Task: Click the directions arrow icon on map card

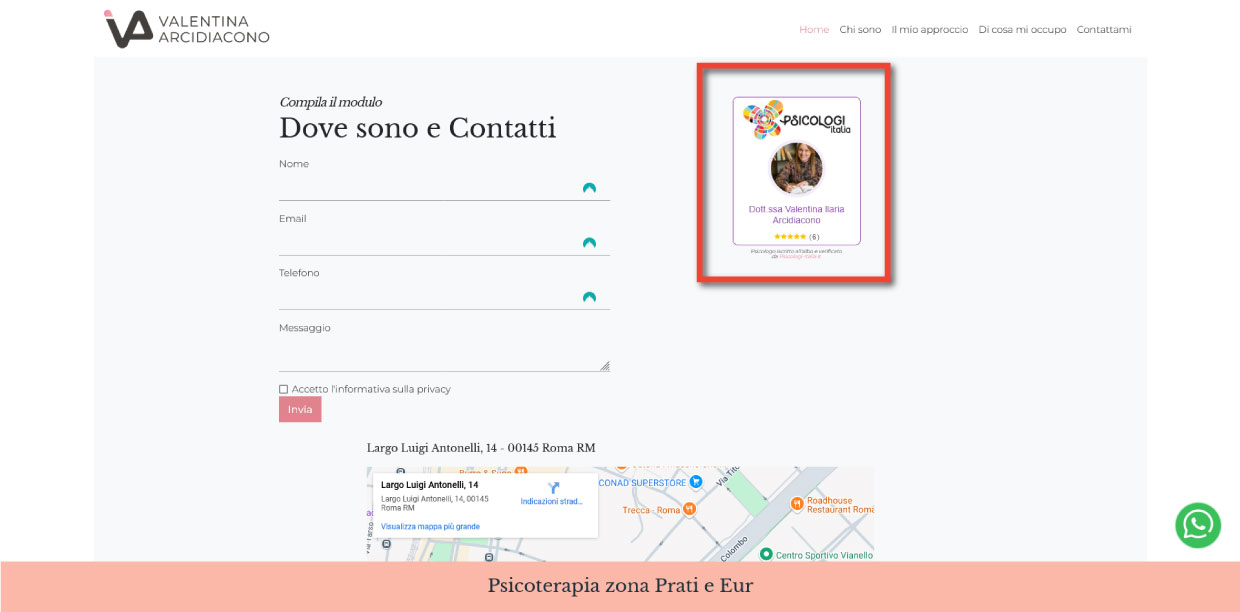Action: pyautogui.click(x=553, y=488)
